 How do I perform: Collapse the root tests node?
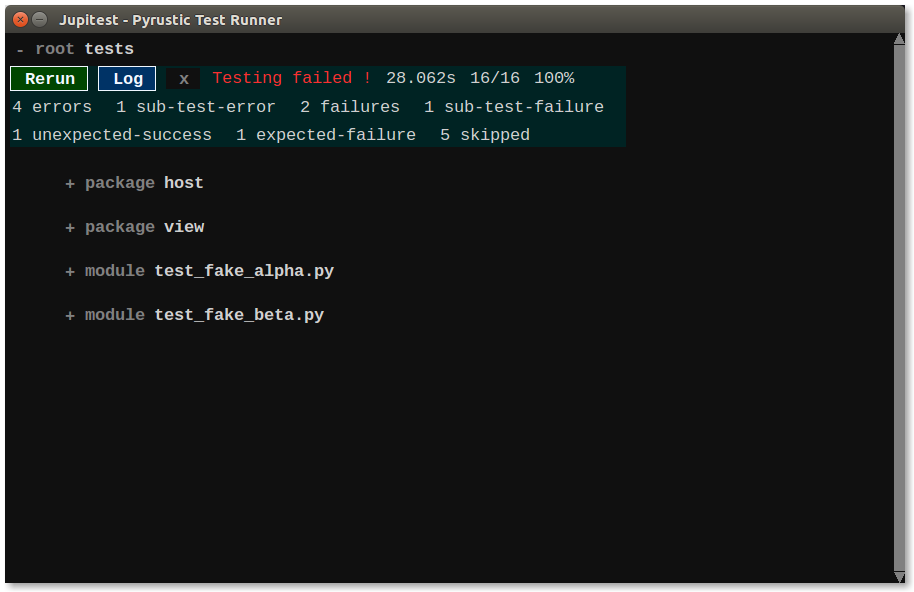point(20,50)
